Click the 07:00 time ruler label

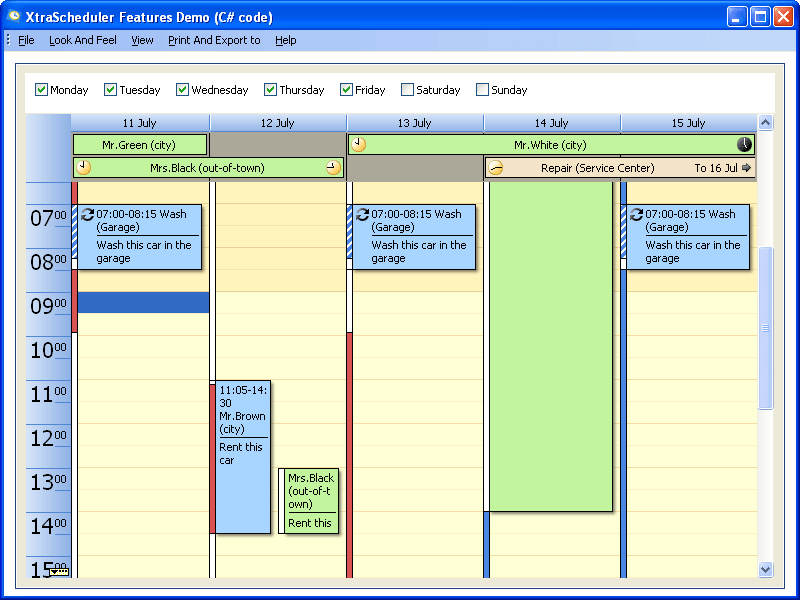click(x=48, y=218)
